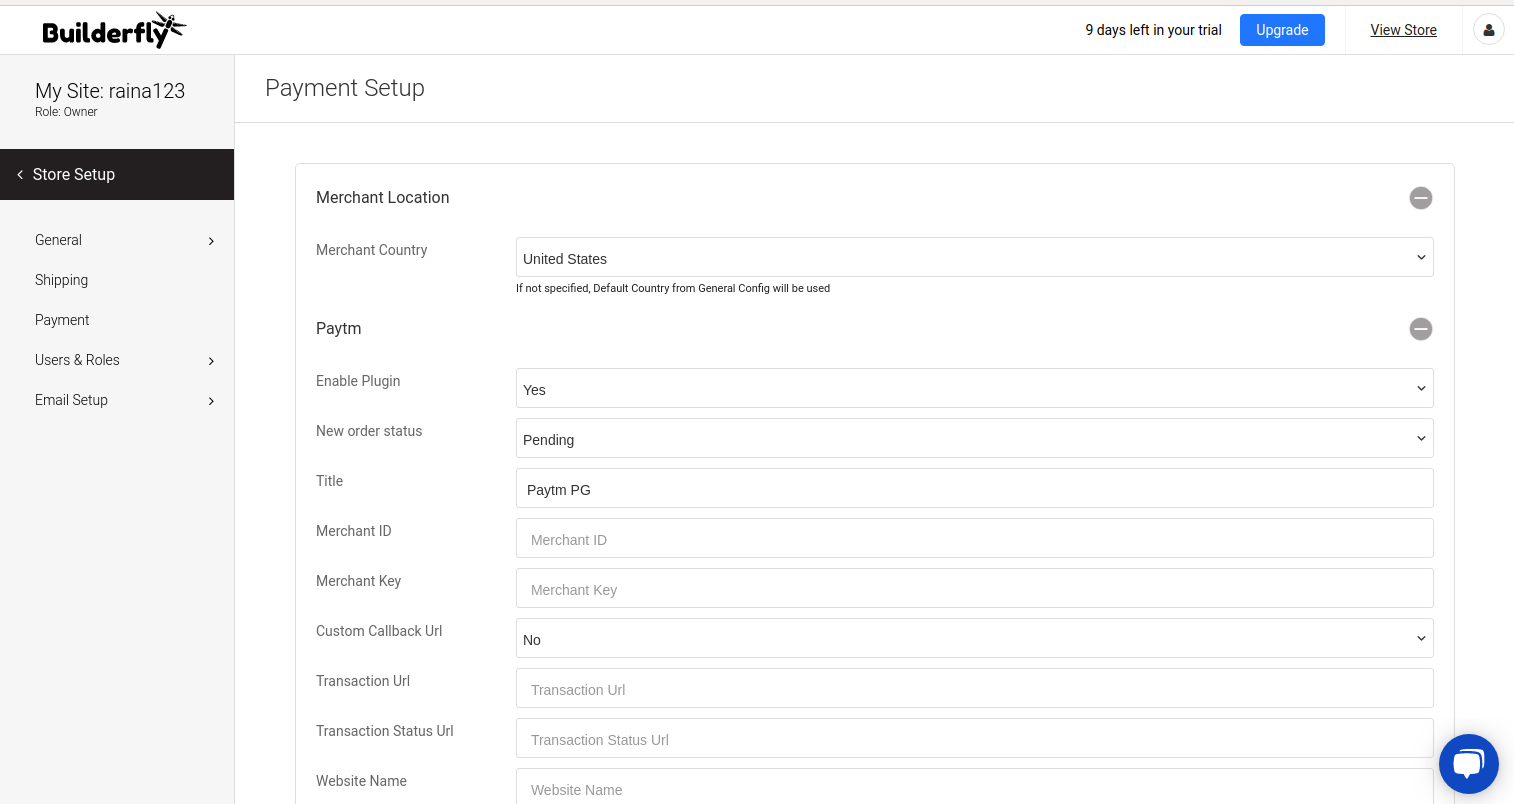Select Payment in the sidebar menu
Image resolution: width=1514 pixels, height=804 pixels.
(62, 320)
